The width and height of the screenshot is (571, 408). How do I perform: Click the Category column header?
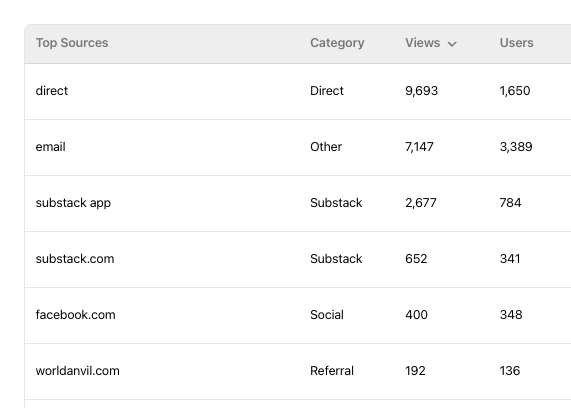[x=337, y=43]
